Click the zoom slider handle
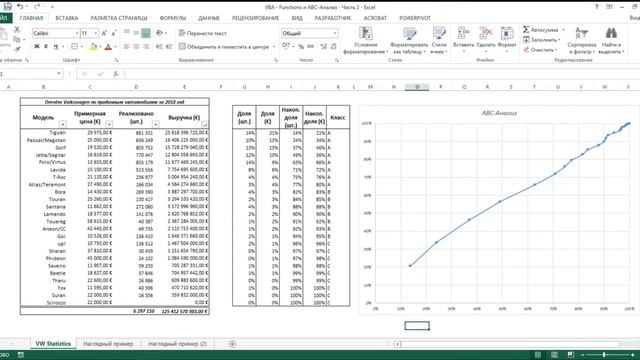Viewport: 640px width, 360px height. tap(604, 355)
